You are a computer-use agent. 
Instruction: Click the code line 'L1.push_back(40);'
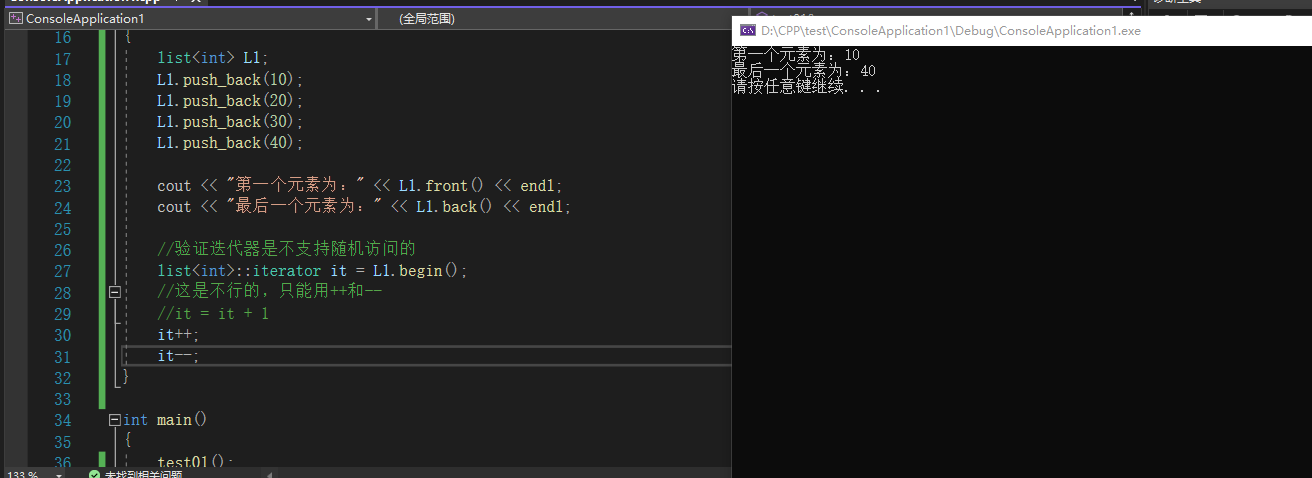[x=229, y=143]
